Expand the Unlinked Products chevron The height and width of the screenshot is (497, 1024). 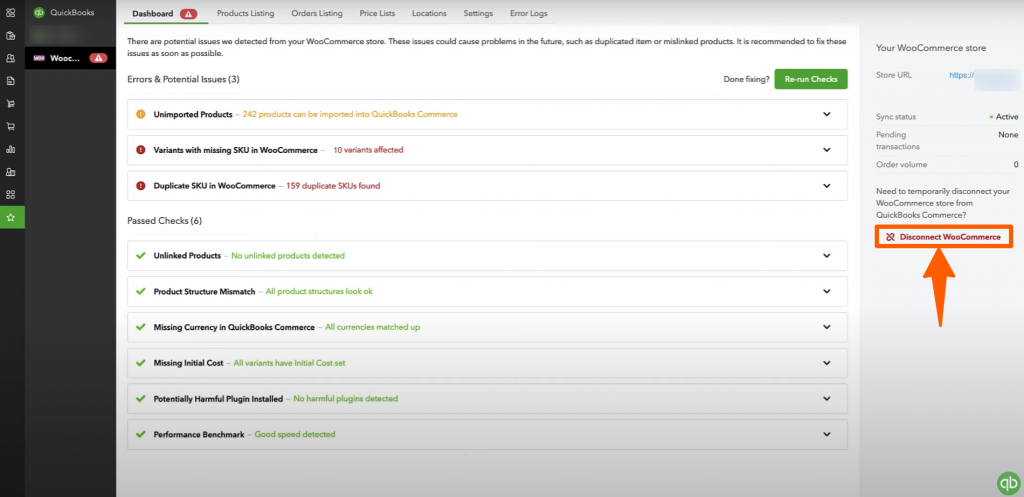point(827,255)
